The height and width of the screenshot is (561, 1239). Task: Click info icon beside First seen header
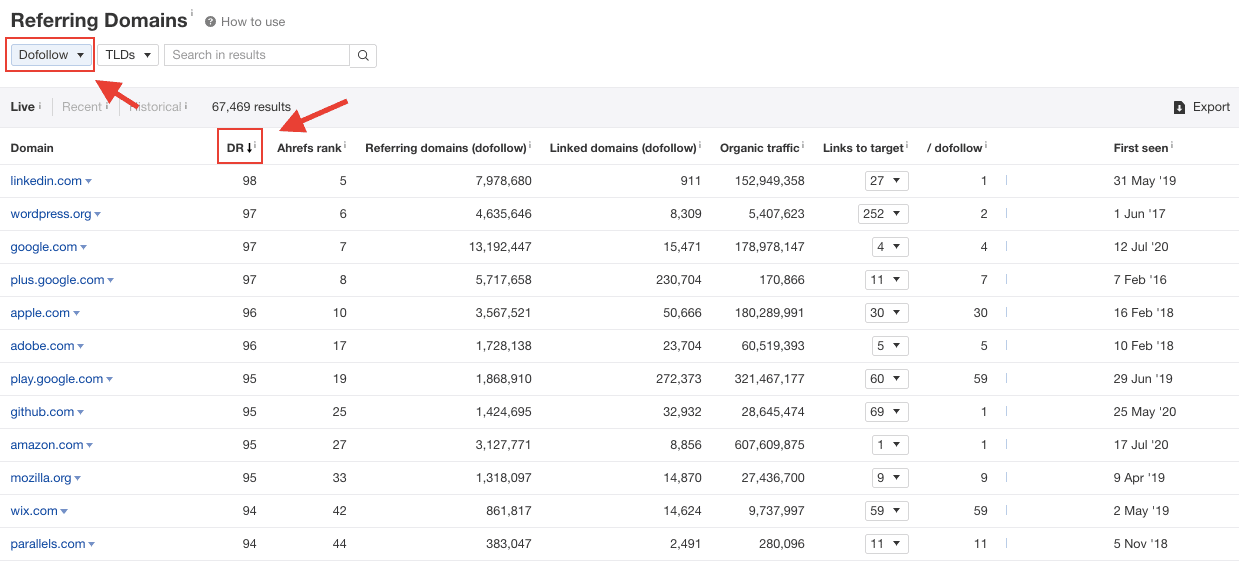click(1172, 146)
